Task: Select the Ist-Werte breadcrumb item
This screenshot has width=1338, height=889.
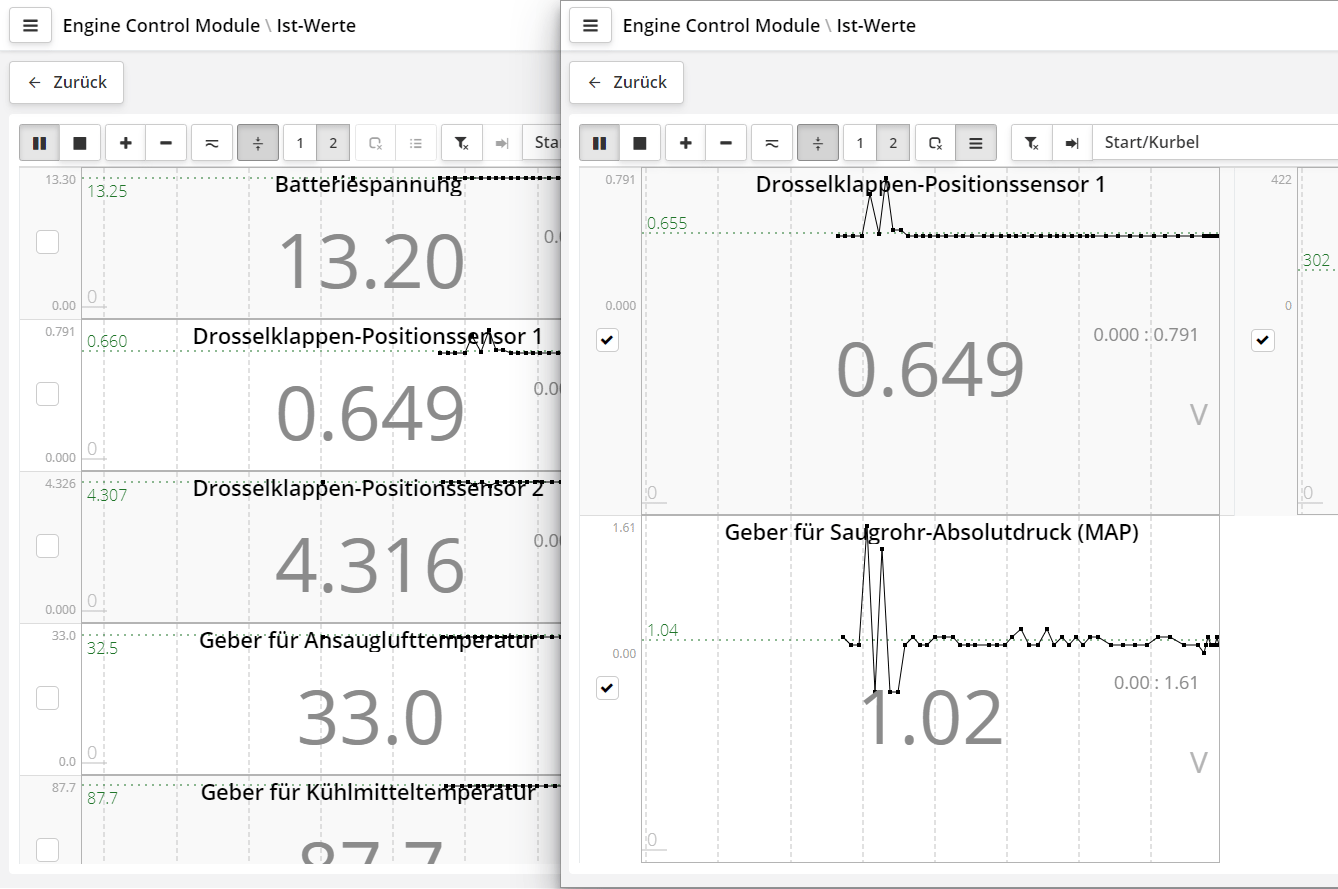Action: pyautogui.click(x=876, y=25)
